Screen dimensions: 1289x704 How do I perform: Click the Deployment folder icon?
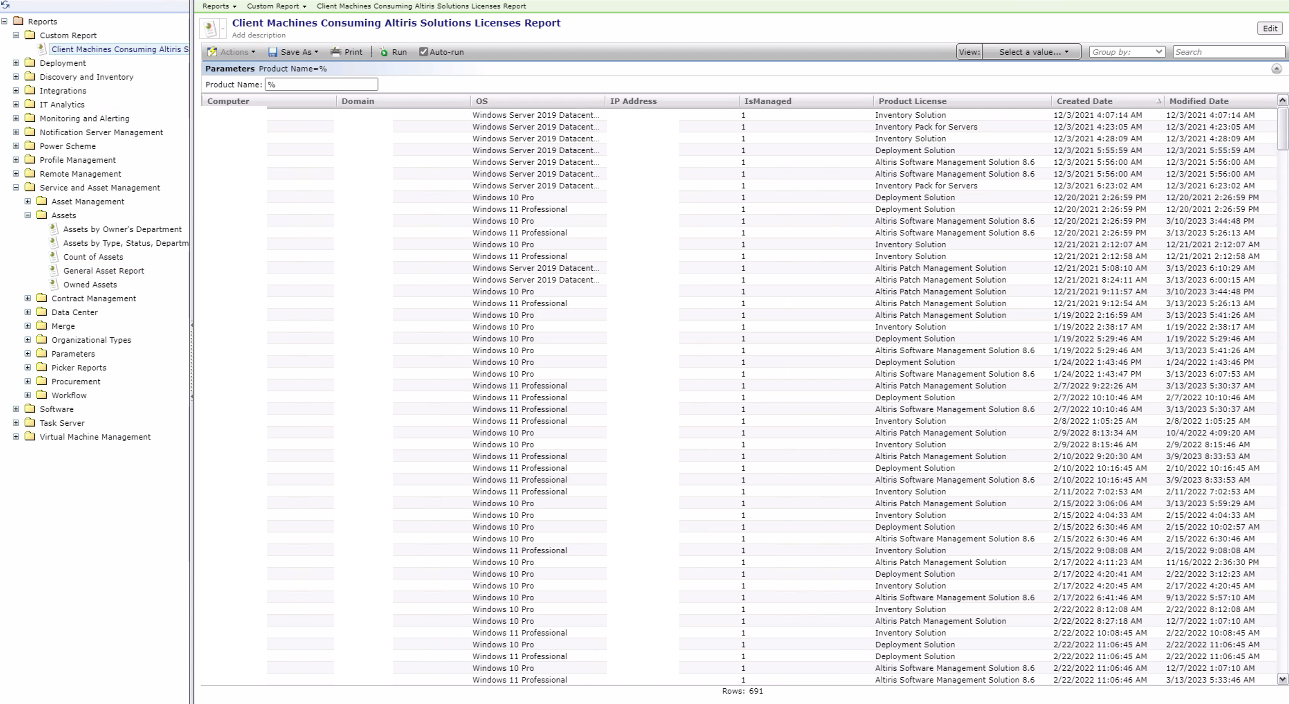[30, 63]
